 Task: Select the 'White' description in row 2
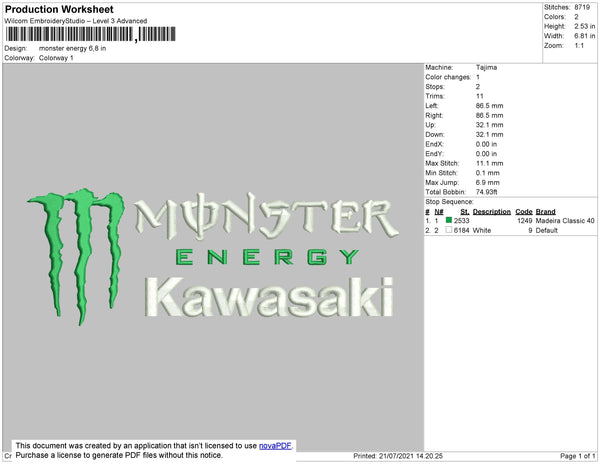coord(482,230)
